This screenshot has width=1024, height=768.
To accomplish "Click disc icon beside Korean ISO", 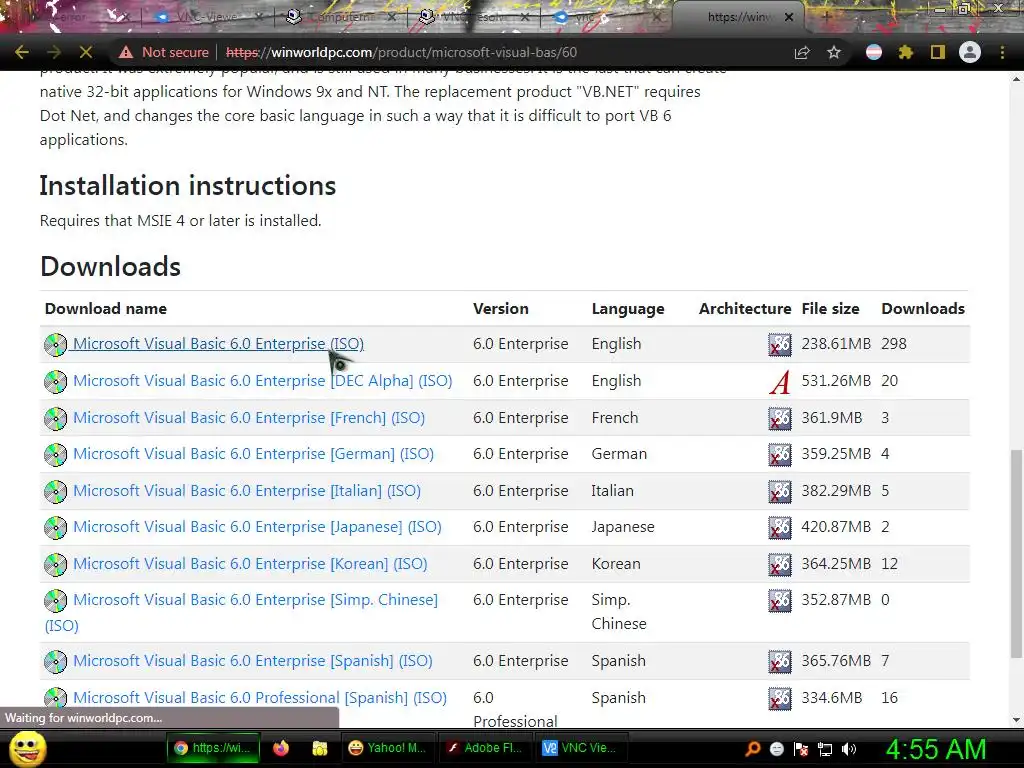I will [56, 565].
